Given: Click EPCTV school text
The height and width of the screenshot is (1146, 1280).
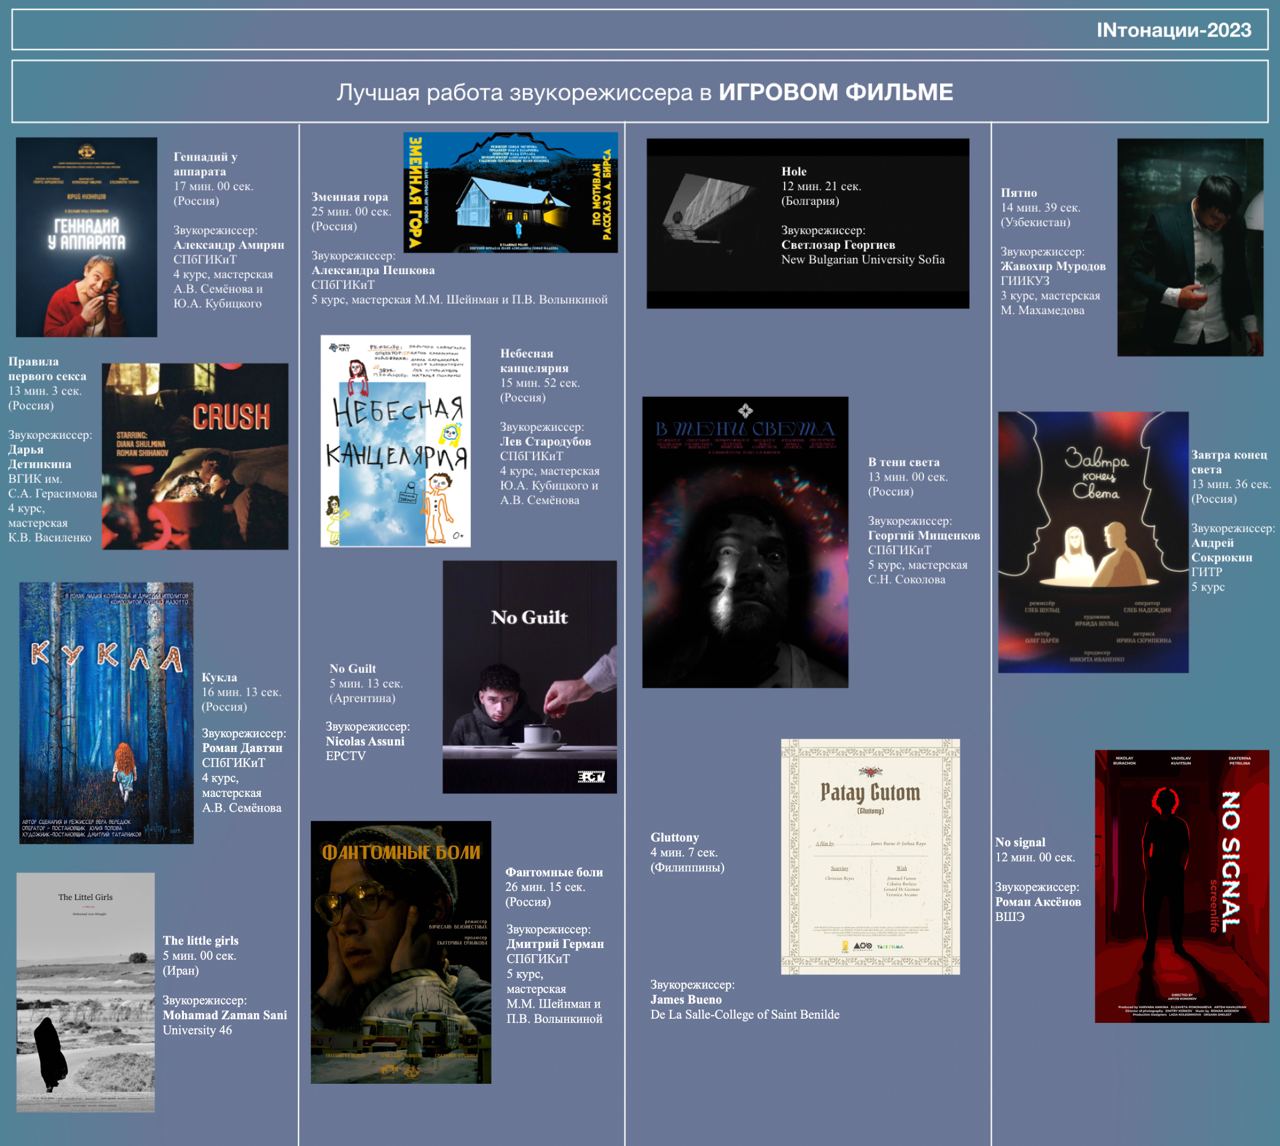Looking at the screenshot, I should click(346, 756).
